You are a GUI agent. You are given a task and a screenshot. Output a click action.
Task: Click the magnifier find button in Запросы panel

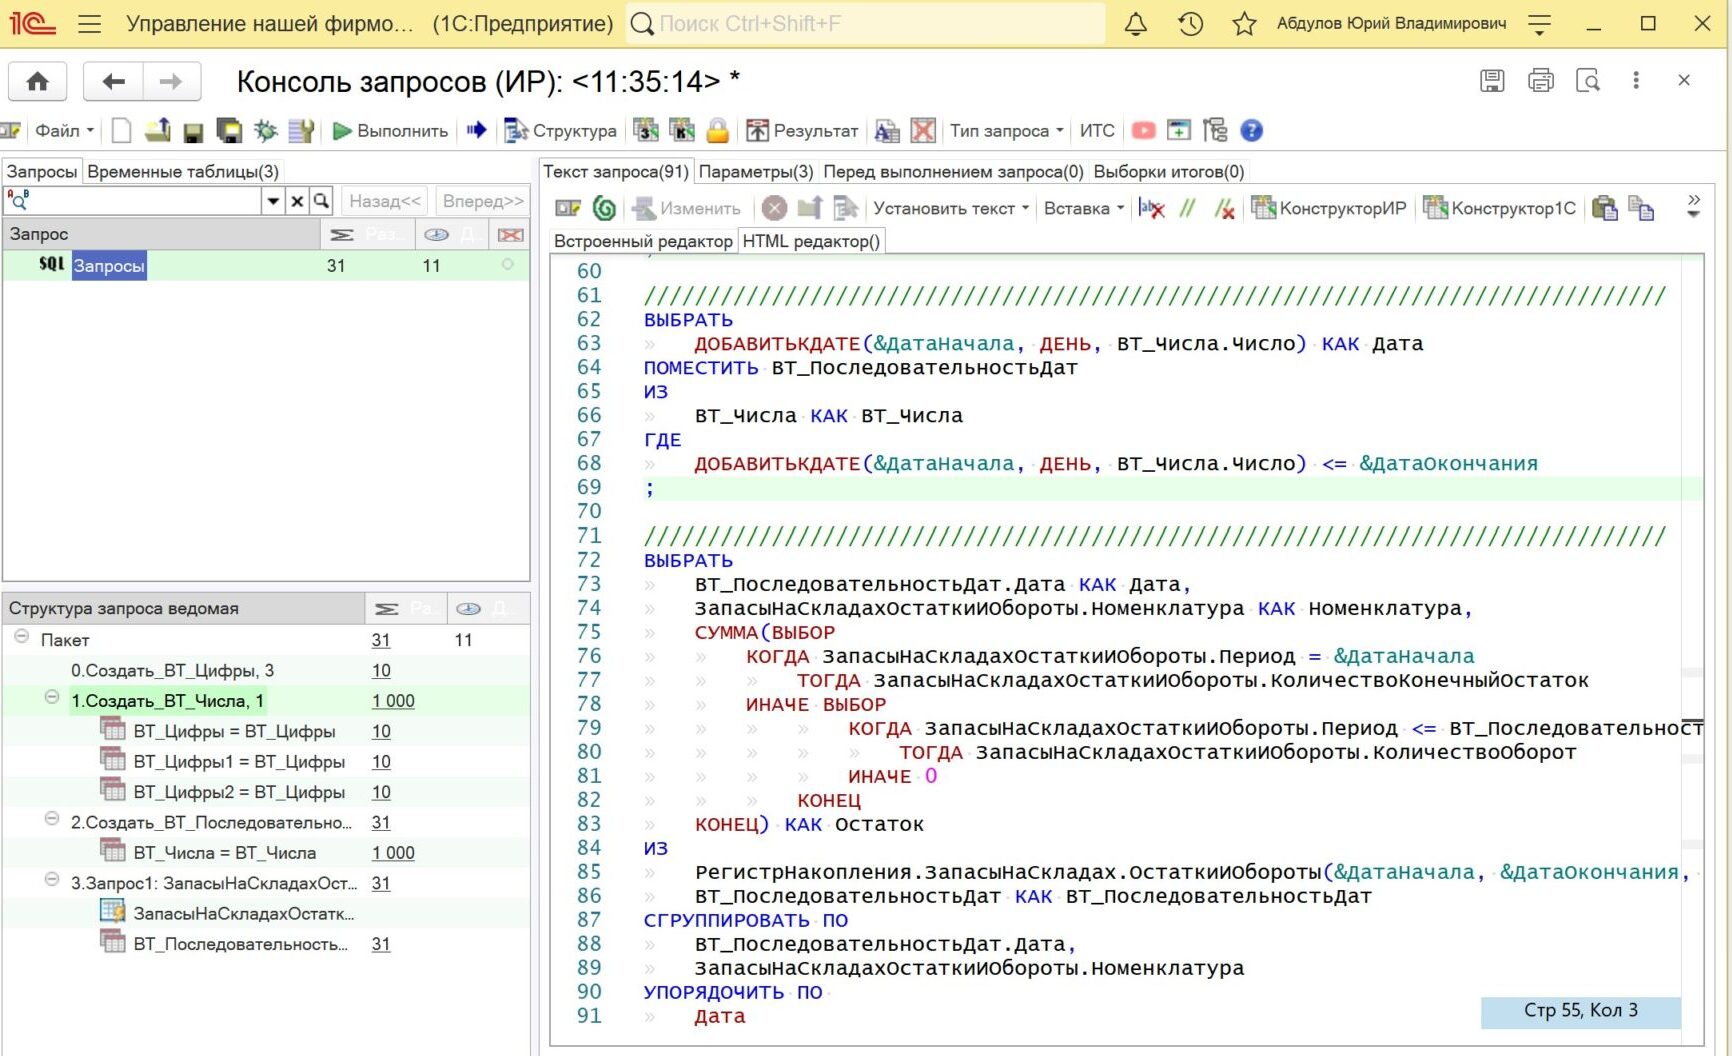tap(321, 201)
